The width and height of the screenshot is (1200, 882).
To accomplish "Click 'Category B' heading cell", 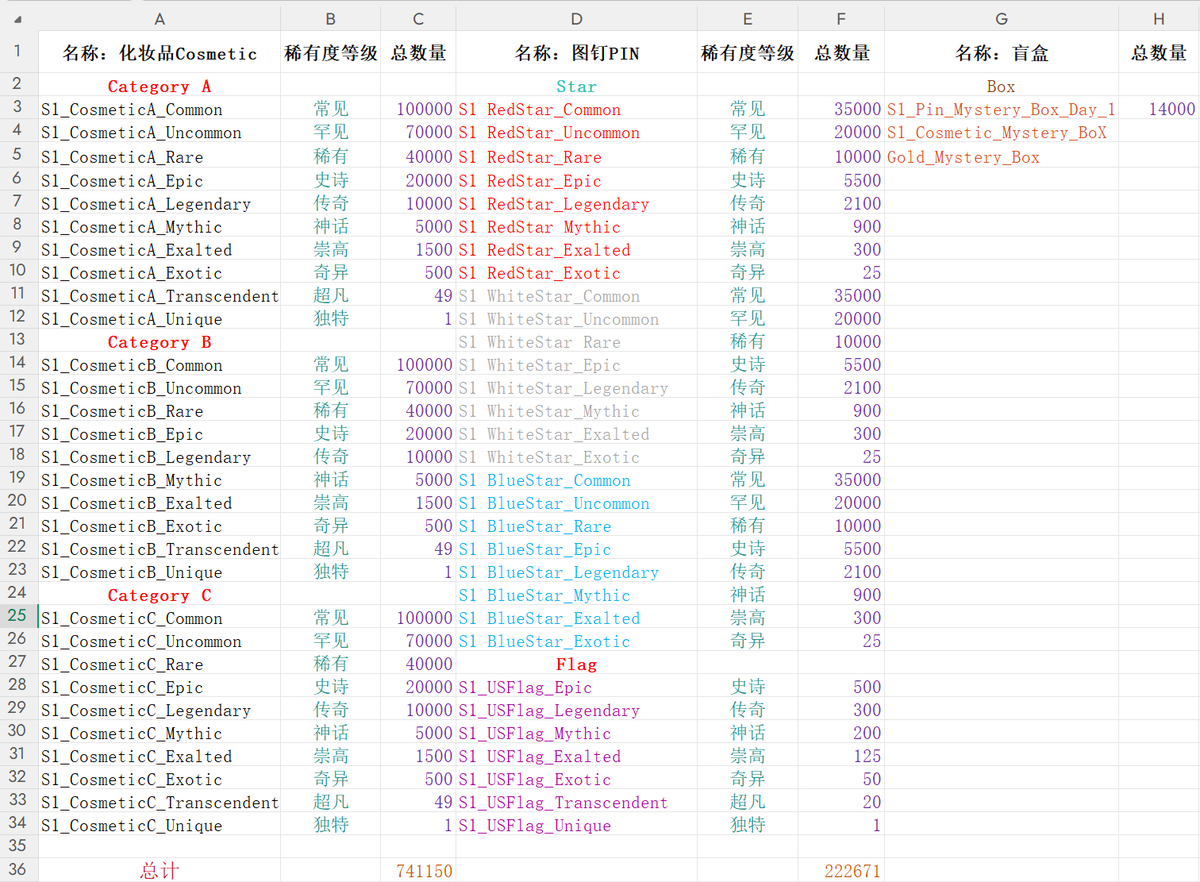I will 160,342.
